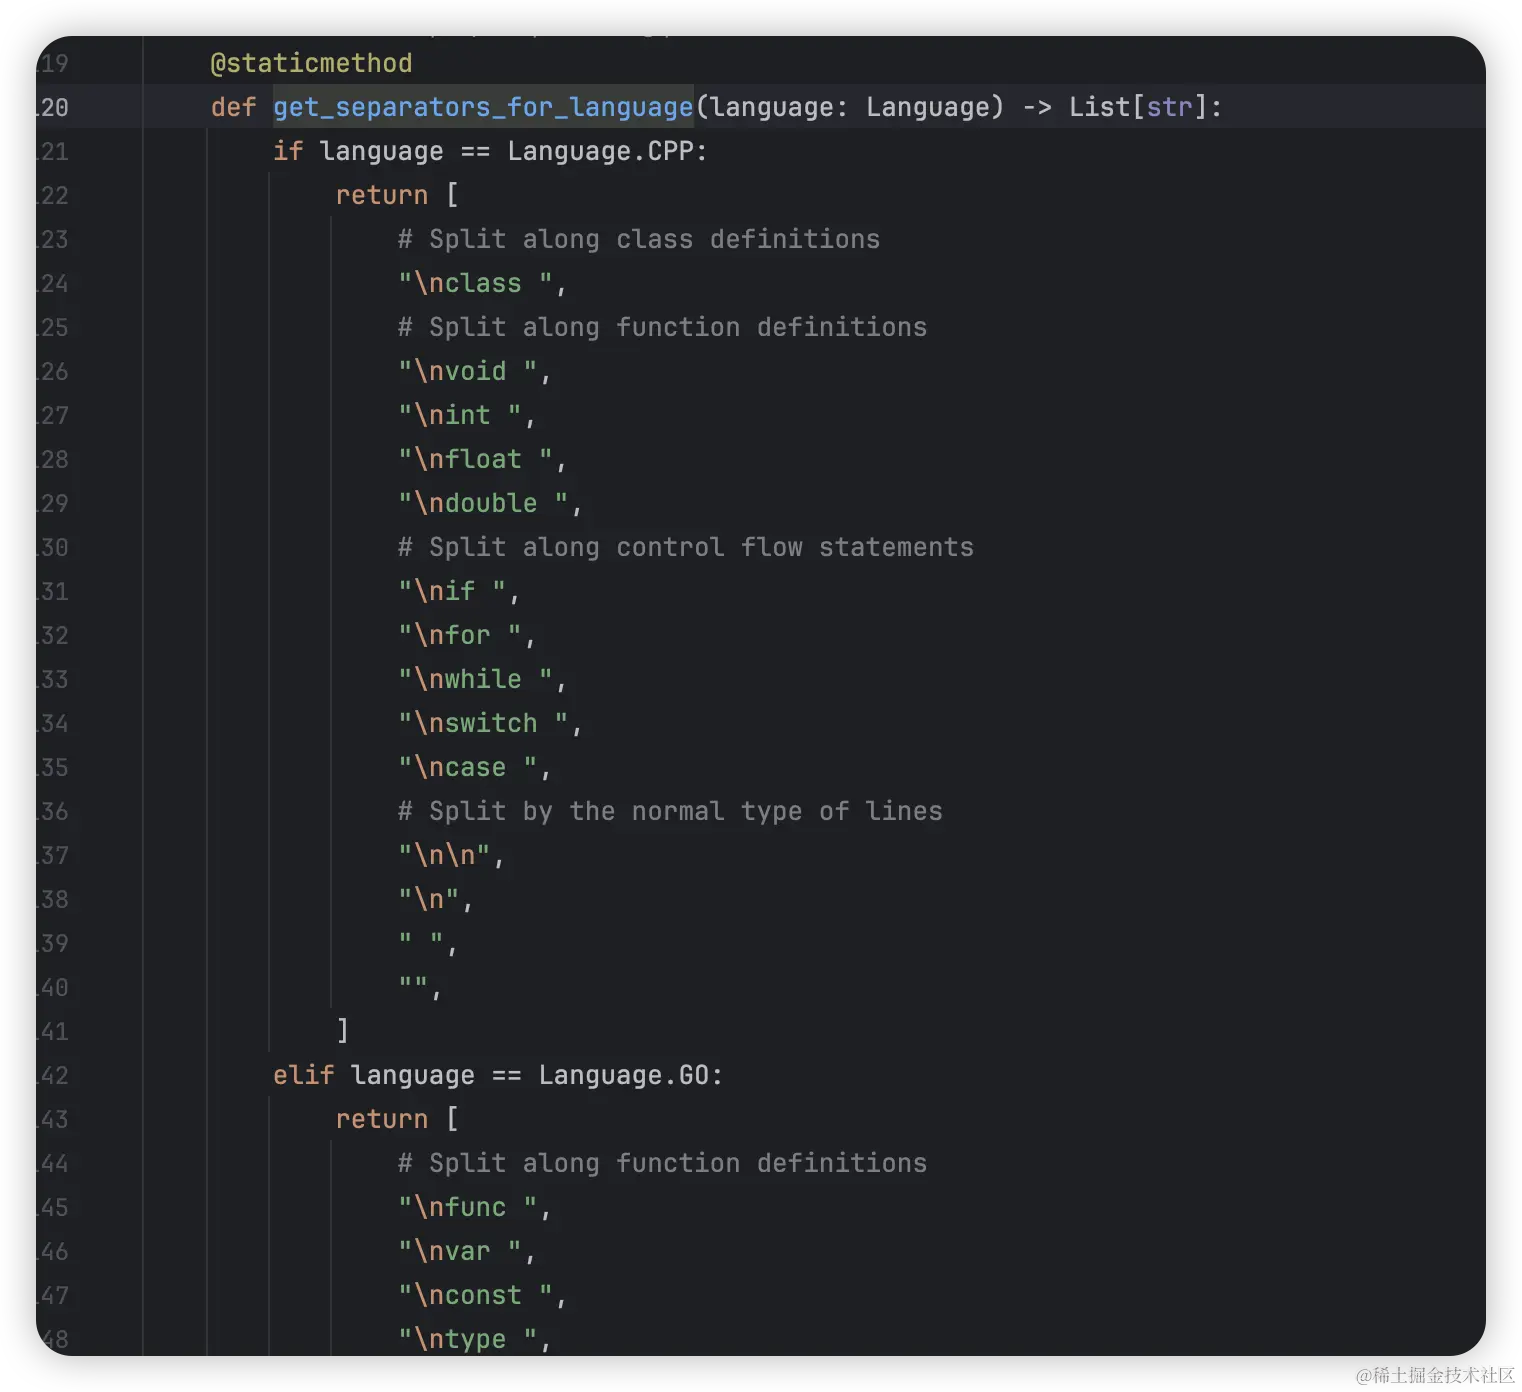
Task: Click the @staticmethod decorator
Action: pos(311,63)
